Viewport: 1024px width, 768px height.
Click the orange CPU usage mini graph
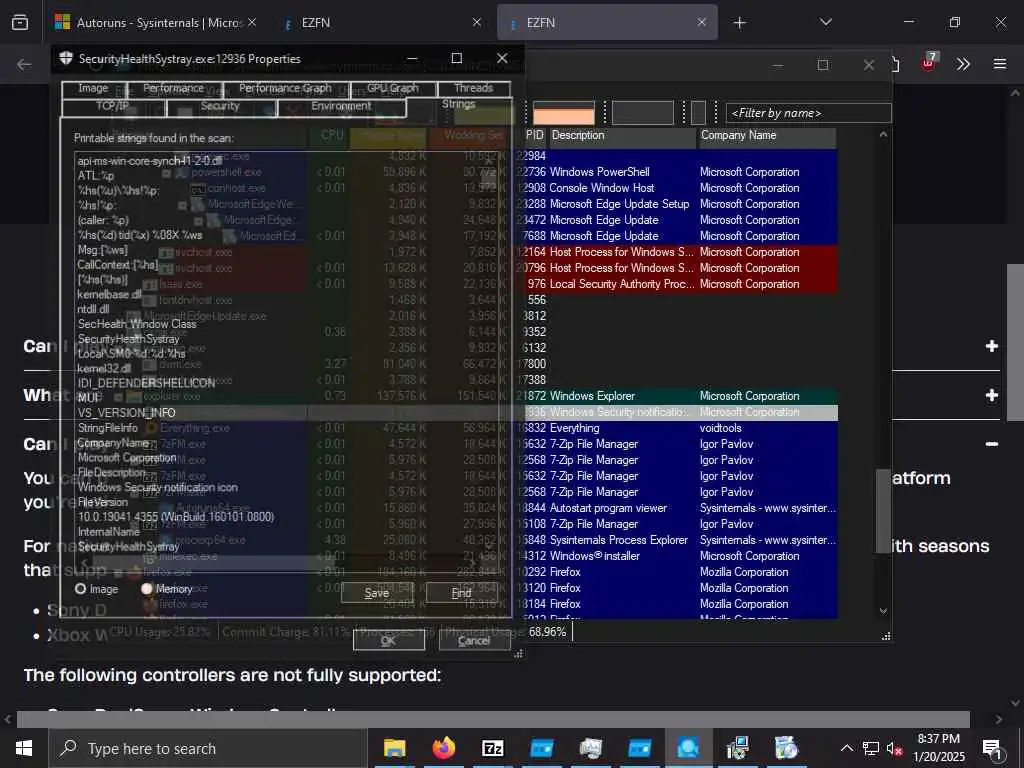(x=564, y=113)
